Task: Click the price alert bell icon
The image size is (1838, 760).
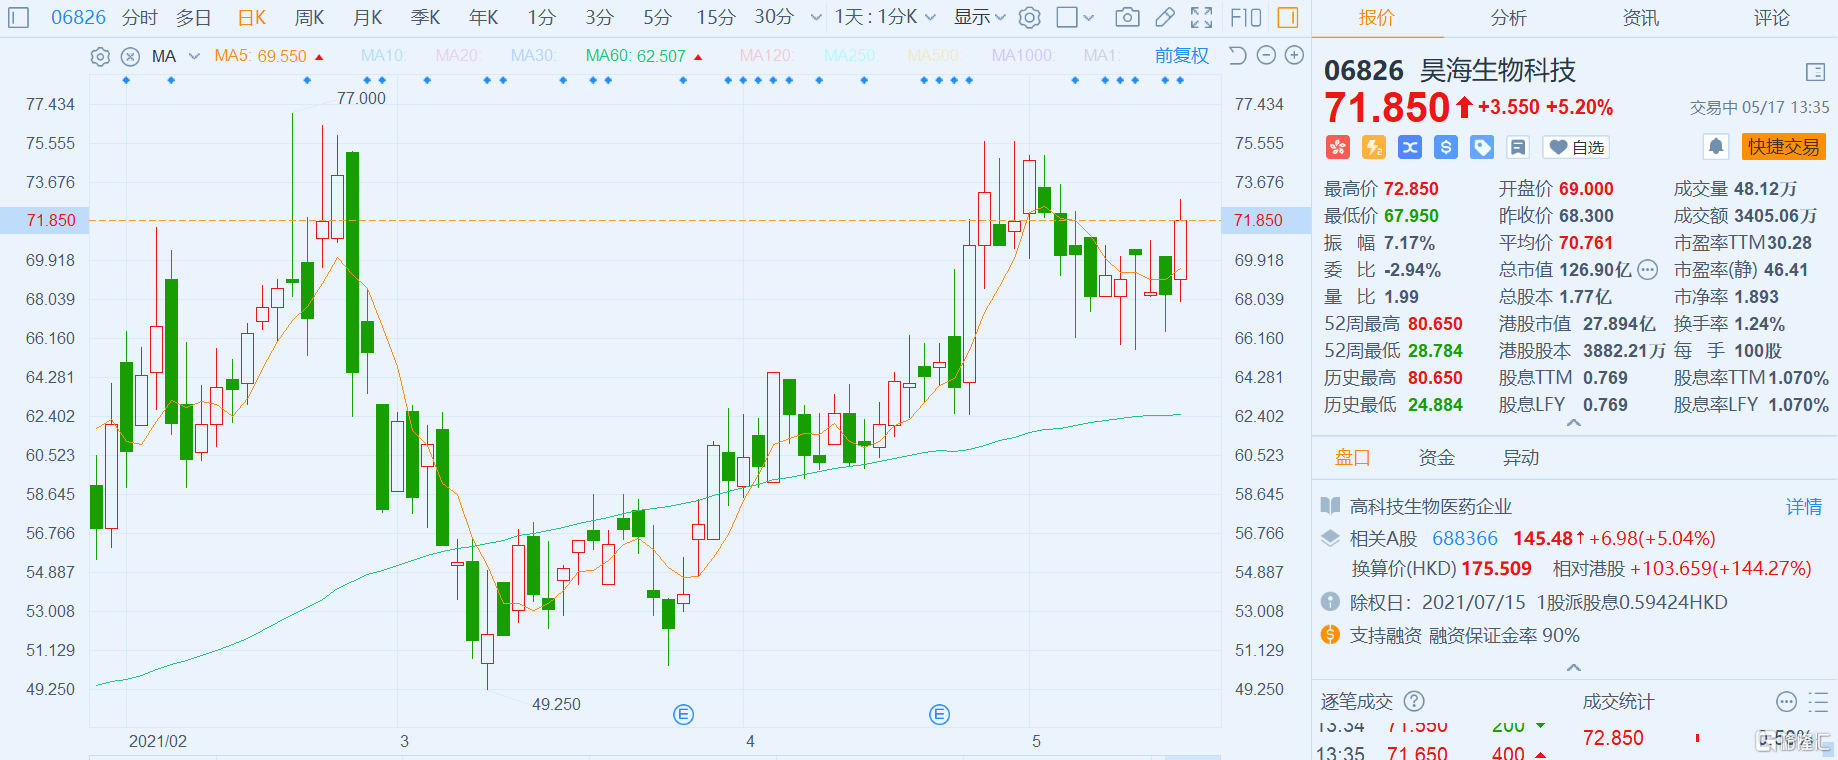Action: pos(1716,147)
